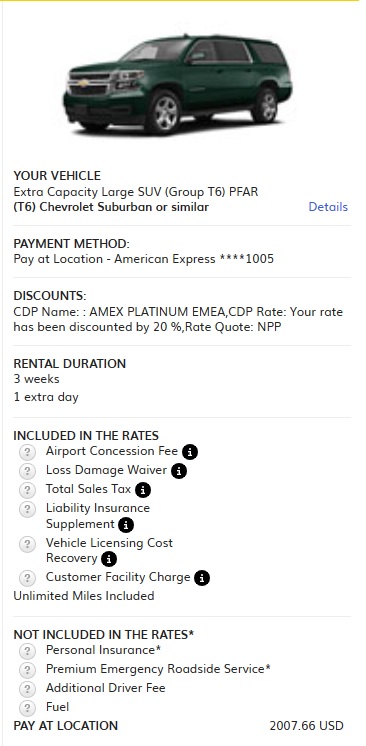Click info icon next to Loss Damage Waiver

tap(179, 471)
